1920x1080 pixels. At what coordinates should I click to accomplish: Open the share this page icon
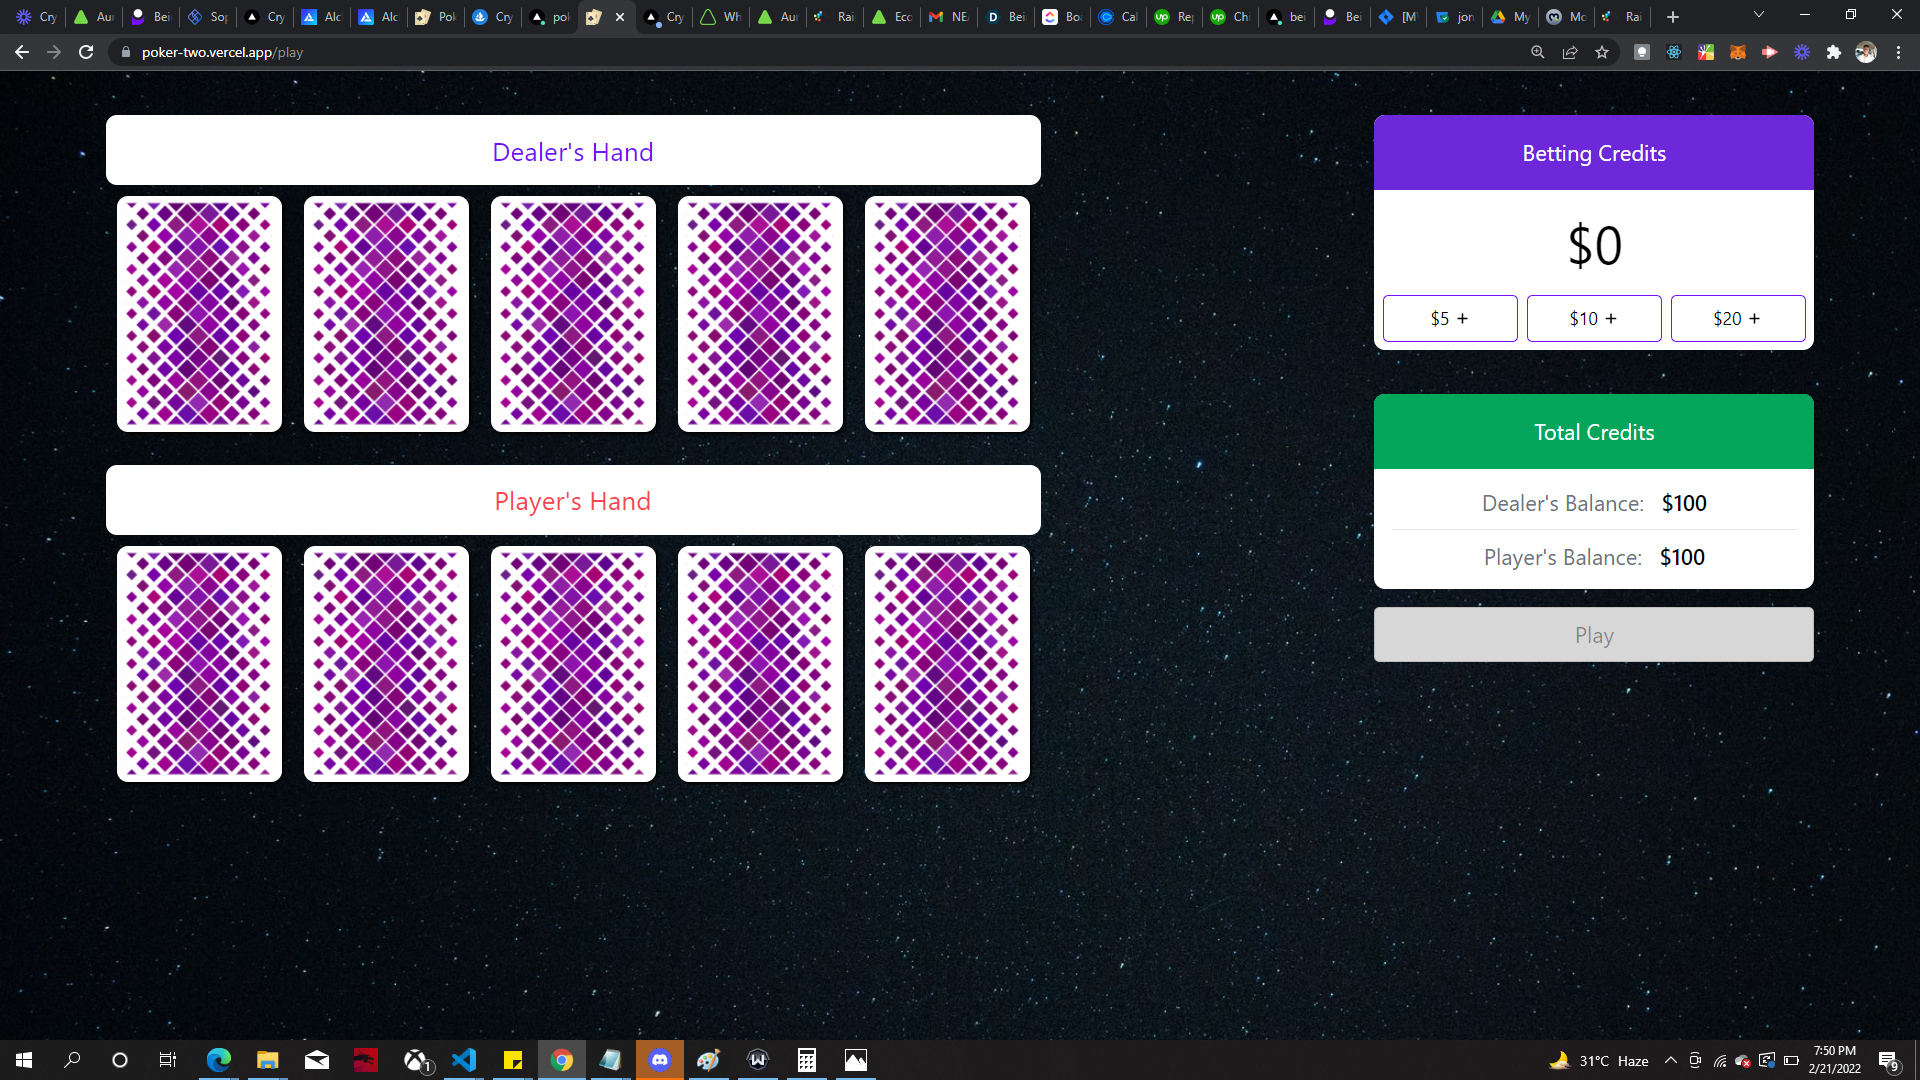tap(1570, 52)
